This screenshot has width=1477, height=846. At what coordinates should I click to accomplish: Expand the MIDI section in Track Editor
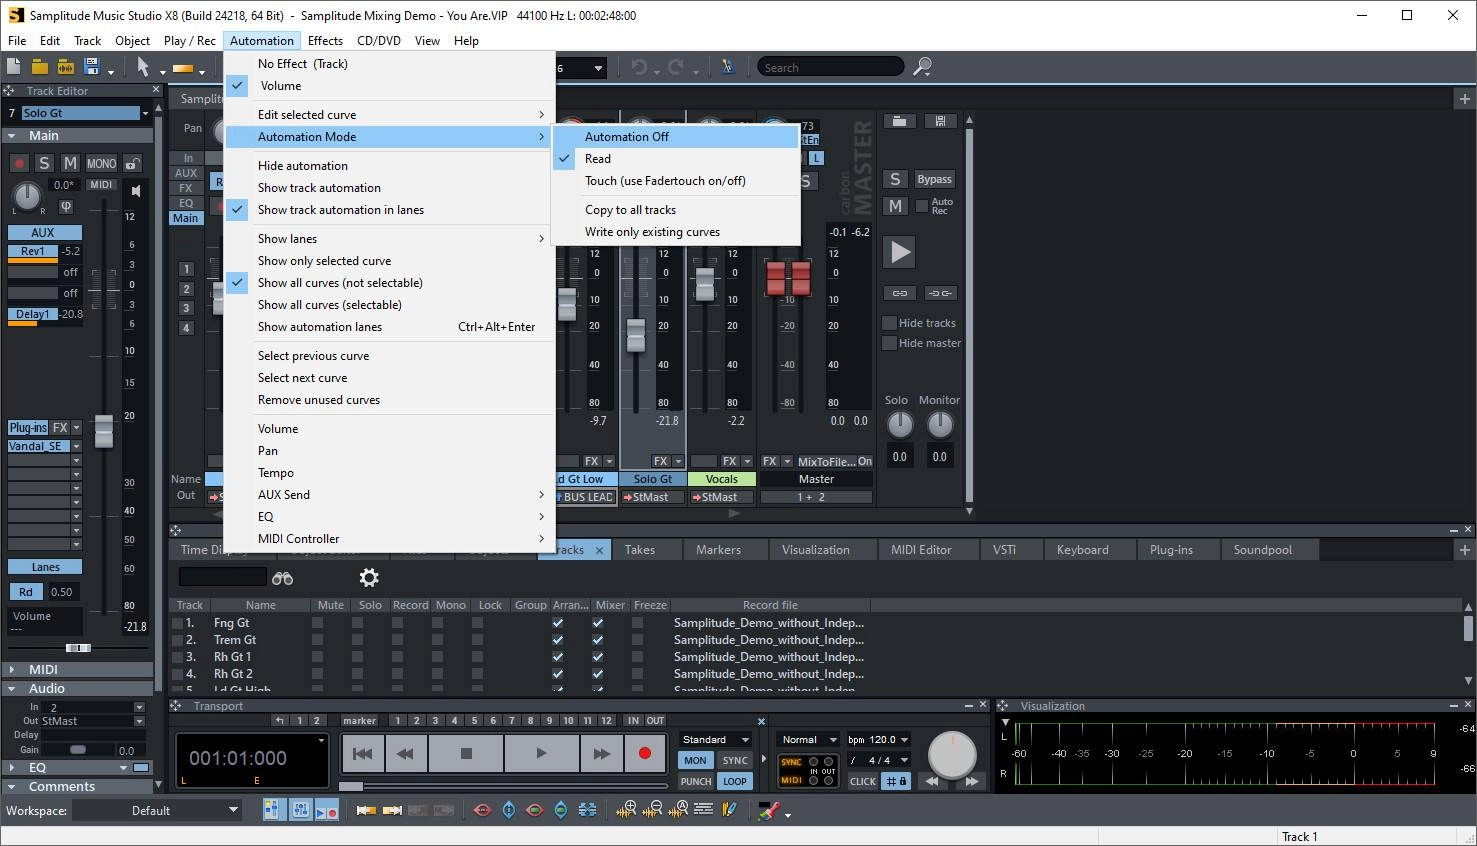click(12, 669)
